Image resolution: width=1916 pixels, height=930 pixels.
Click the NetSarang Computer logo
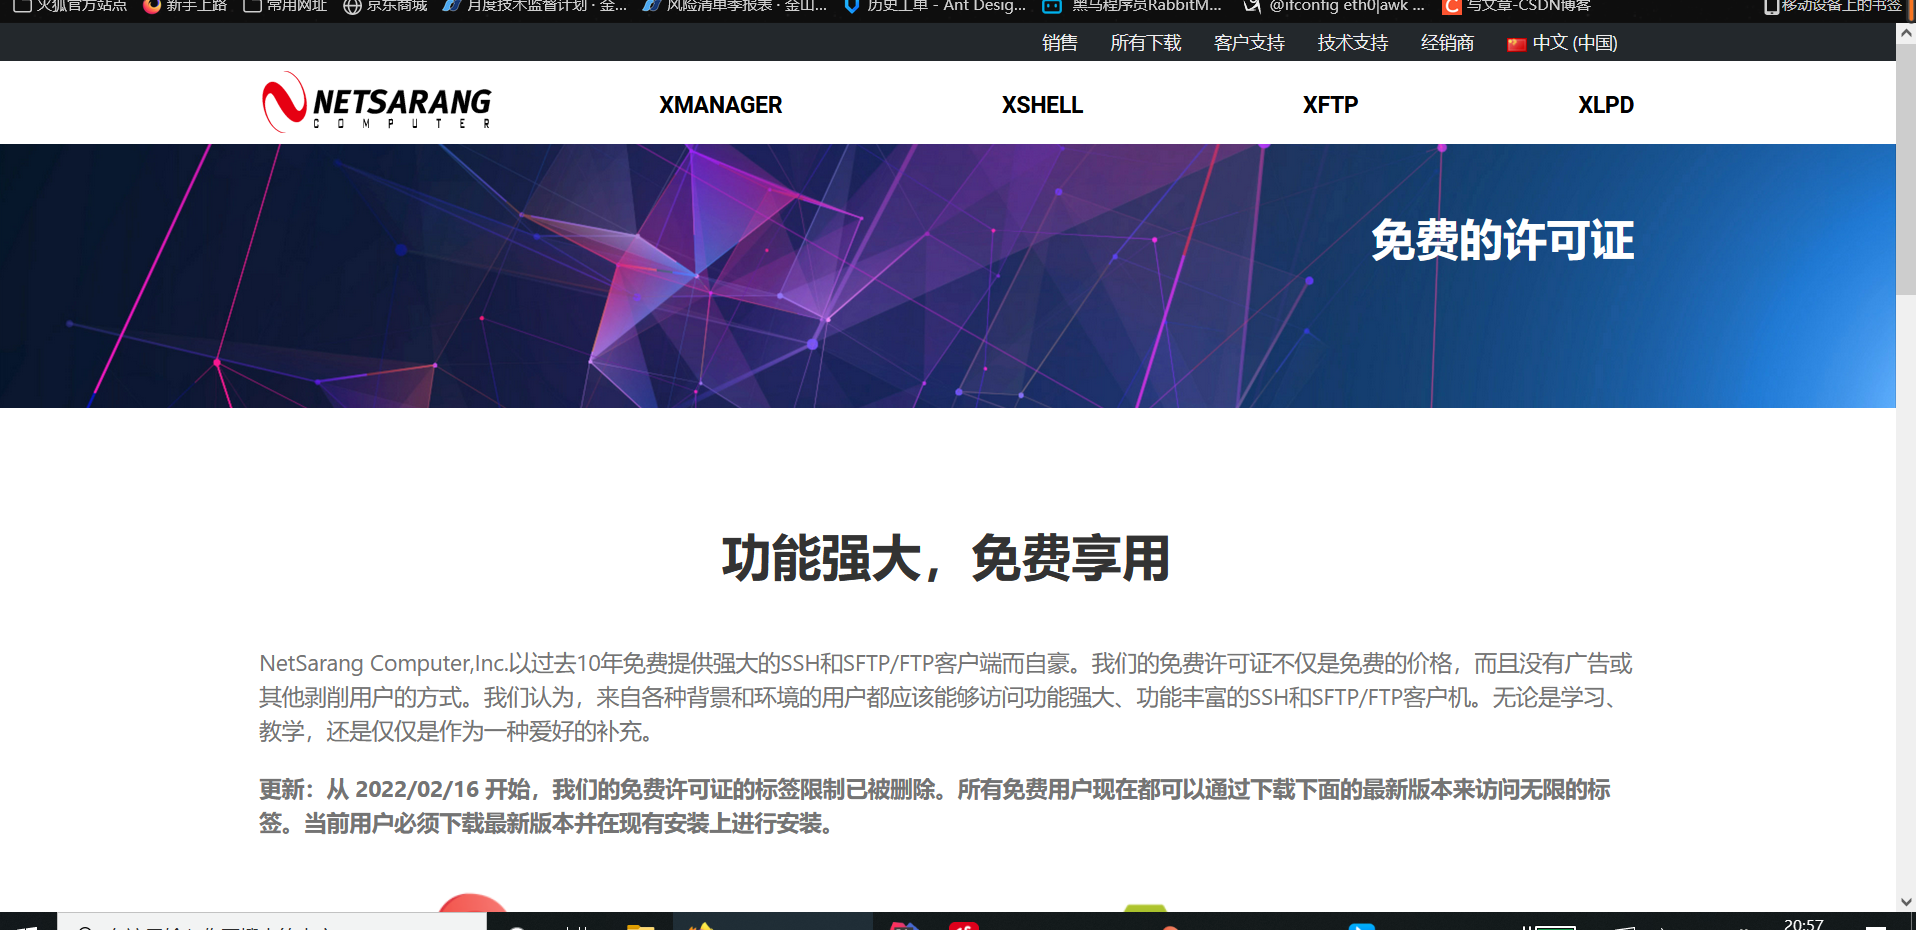[x=377, y=102]
